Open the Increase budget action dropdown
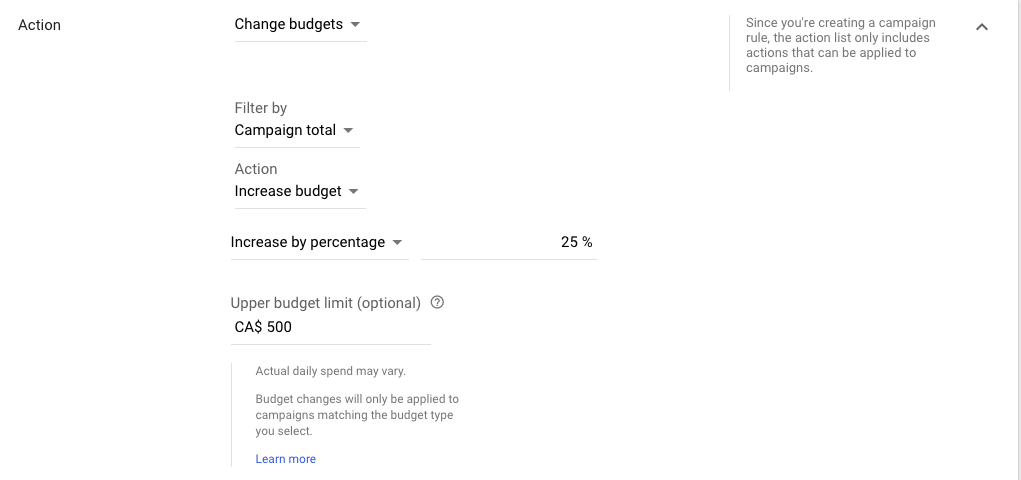 (300, 191)
